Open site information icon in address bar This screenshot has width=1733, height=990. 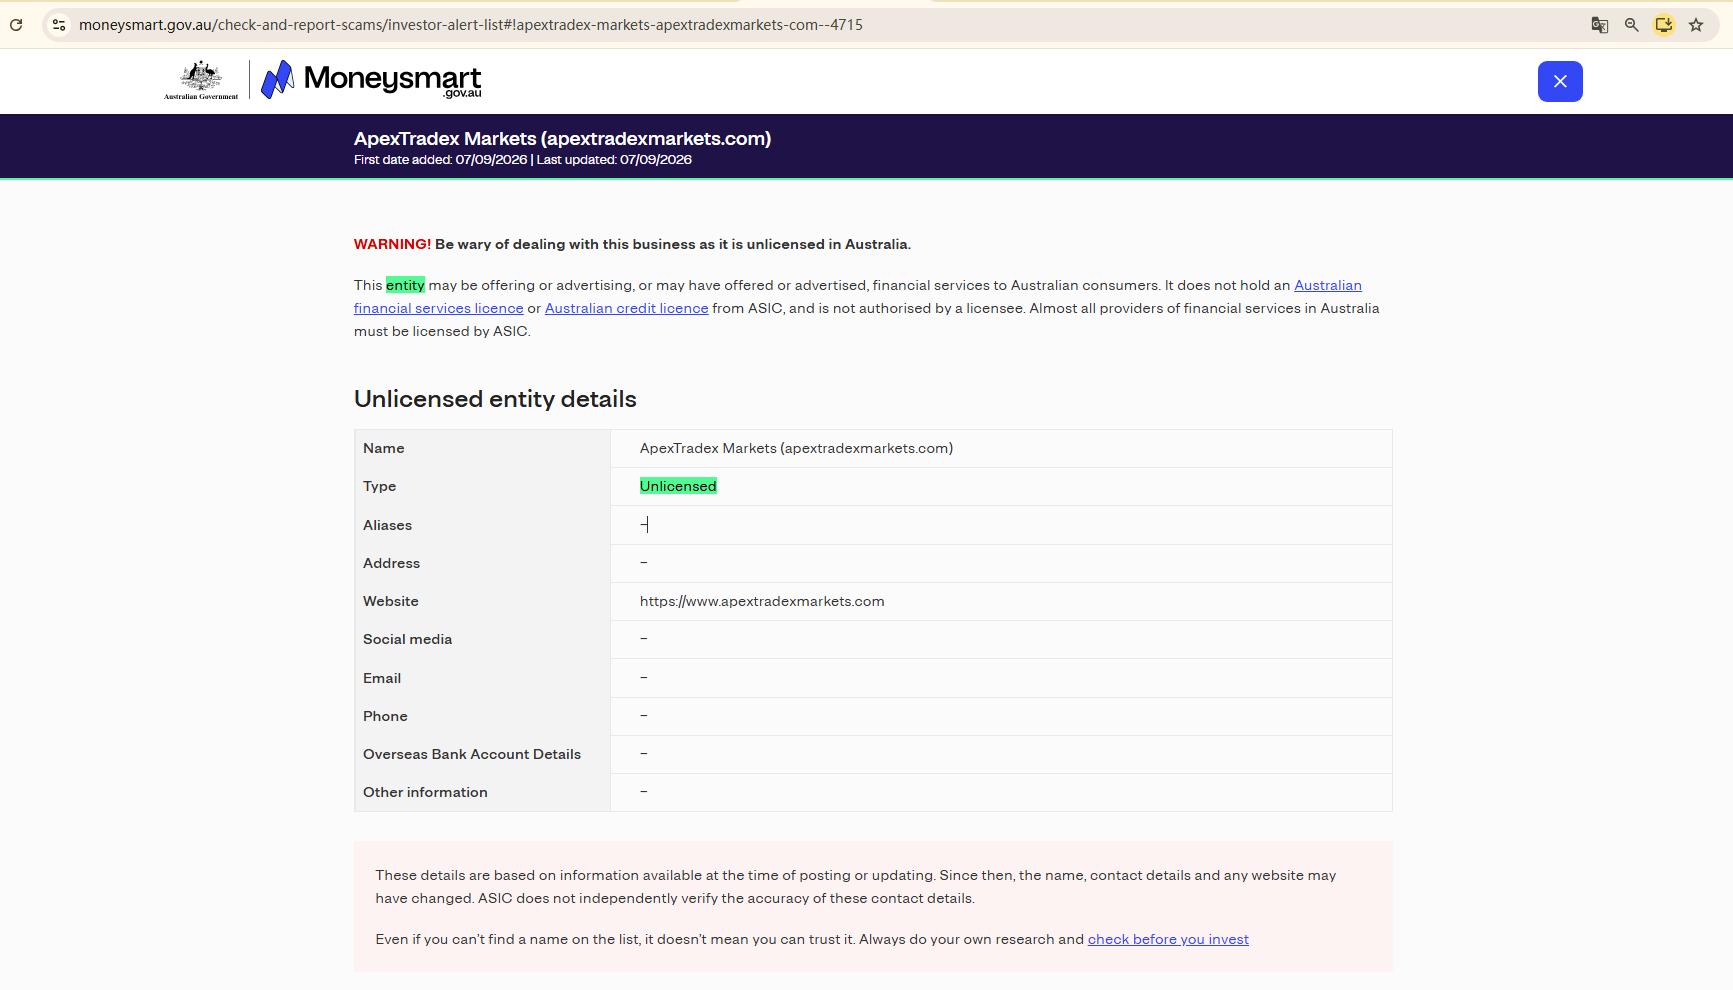pyautogui.click(x=59, y=25)
